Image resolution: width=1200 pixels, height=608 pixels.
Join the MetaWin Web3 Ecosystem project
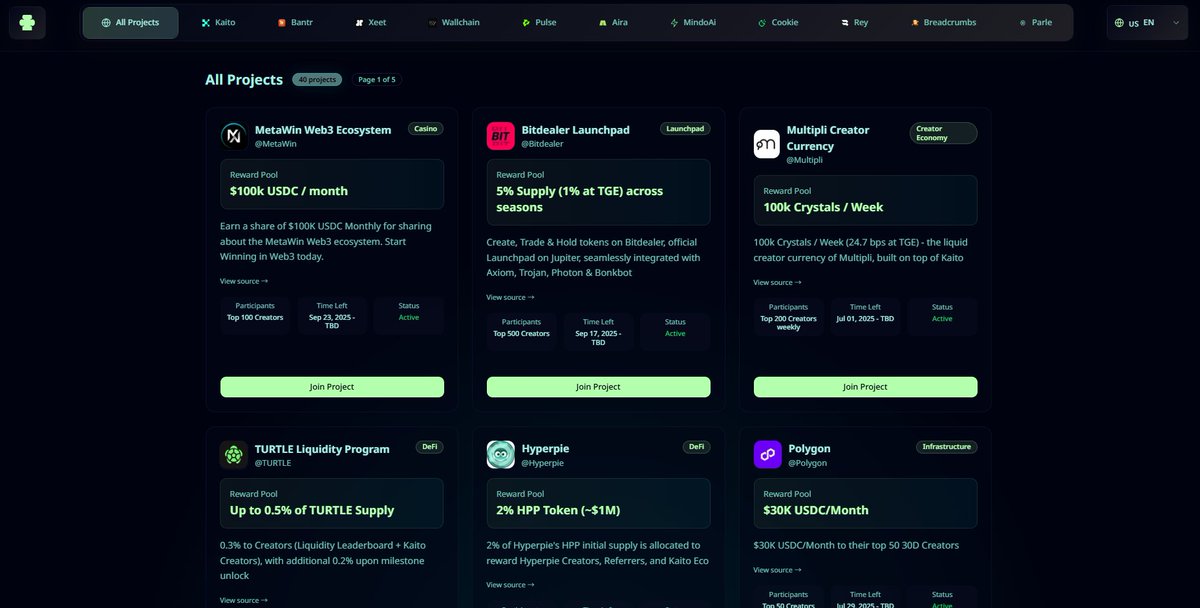click(x=332, y=387)
